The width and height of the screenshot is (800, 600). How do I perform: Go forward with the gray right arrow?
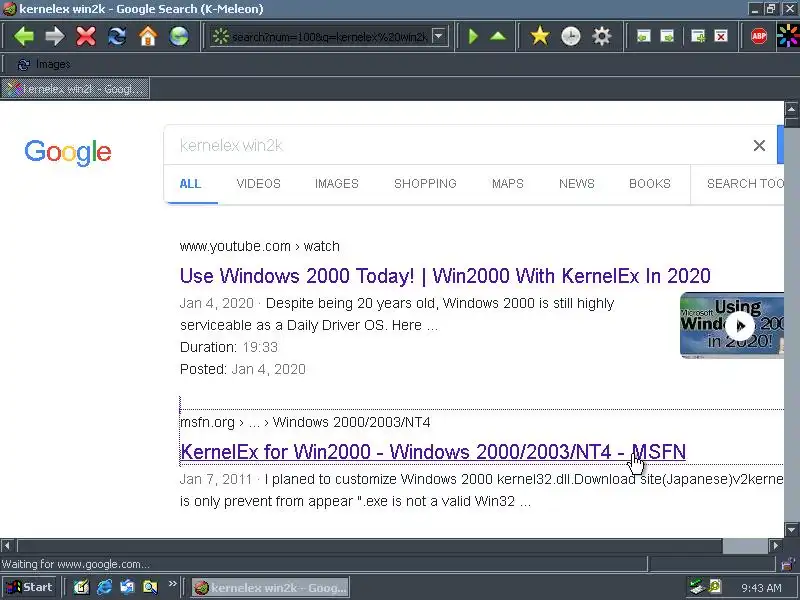point(55,36)
